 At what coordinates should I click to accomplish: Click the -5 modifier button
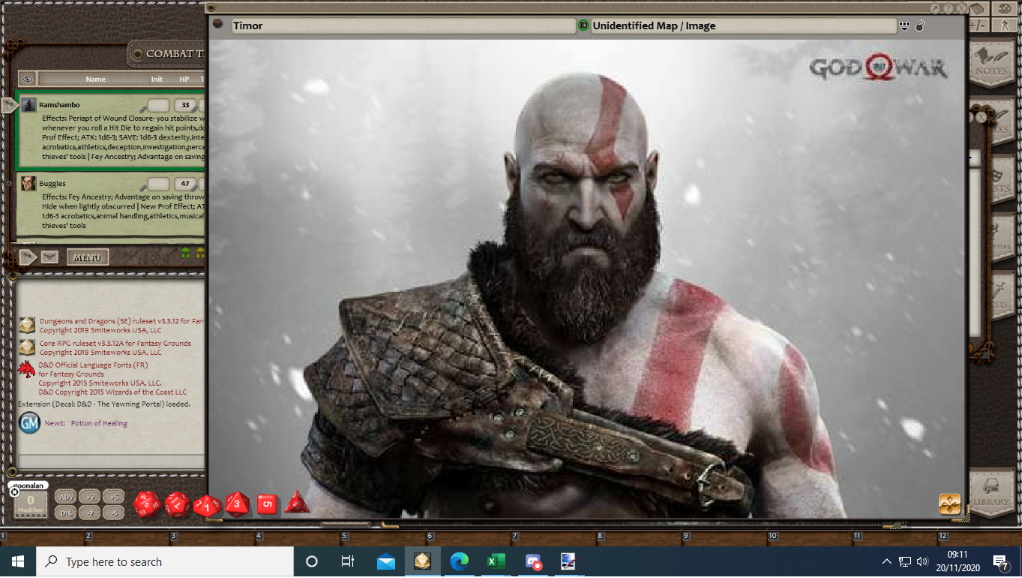113,513
